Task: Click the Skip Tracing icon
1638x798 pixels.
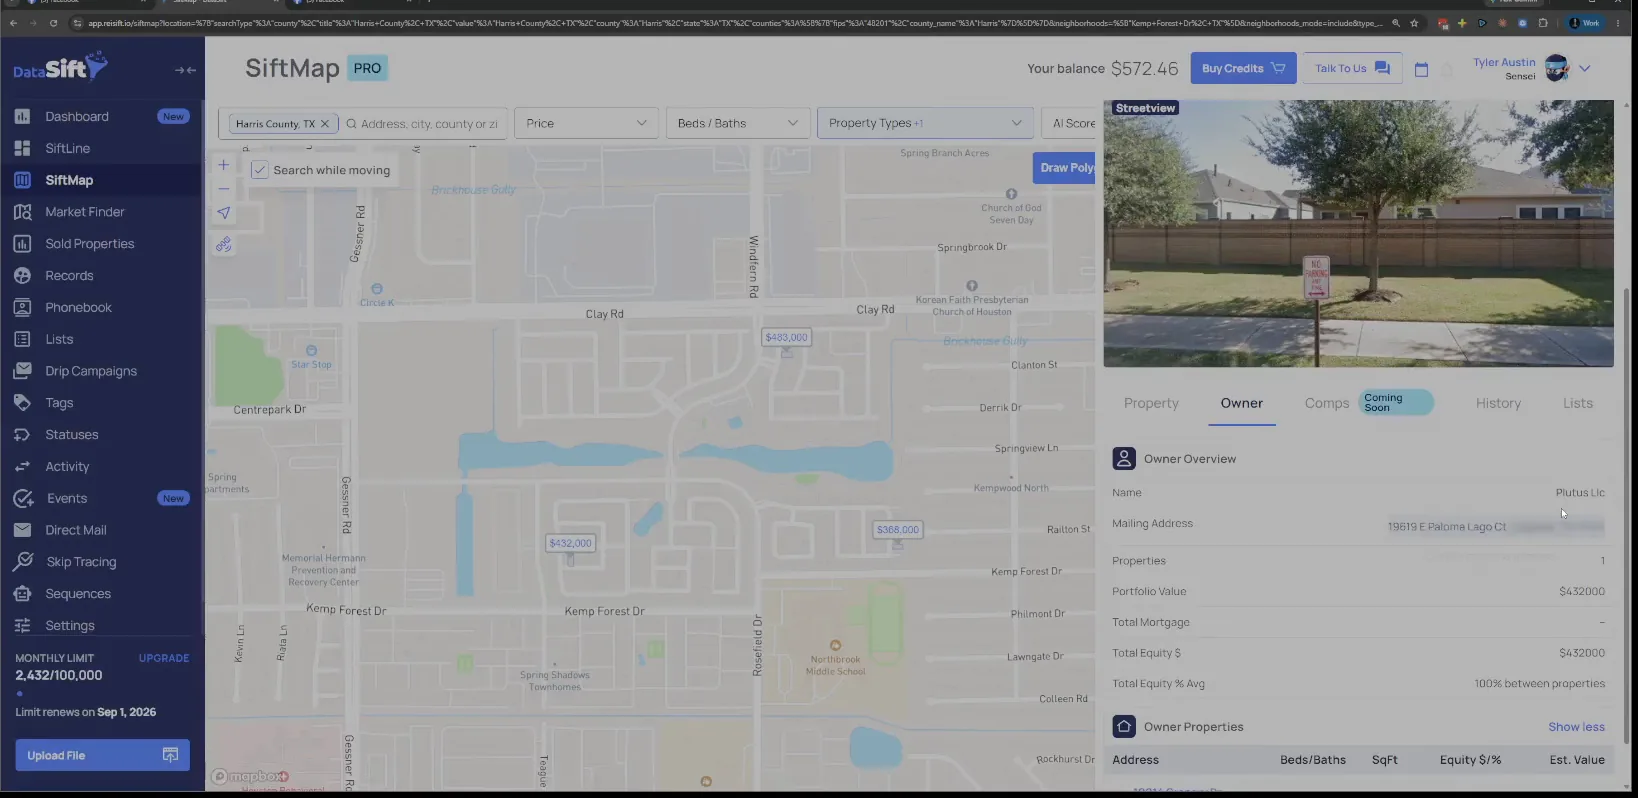Action: pos(23,562)
